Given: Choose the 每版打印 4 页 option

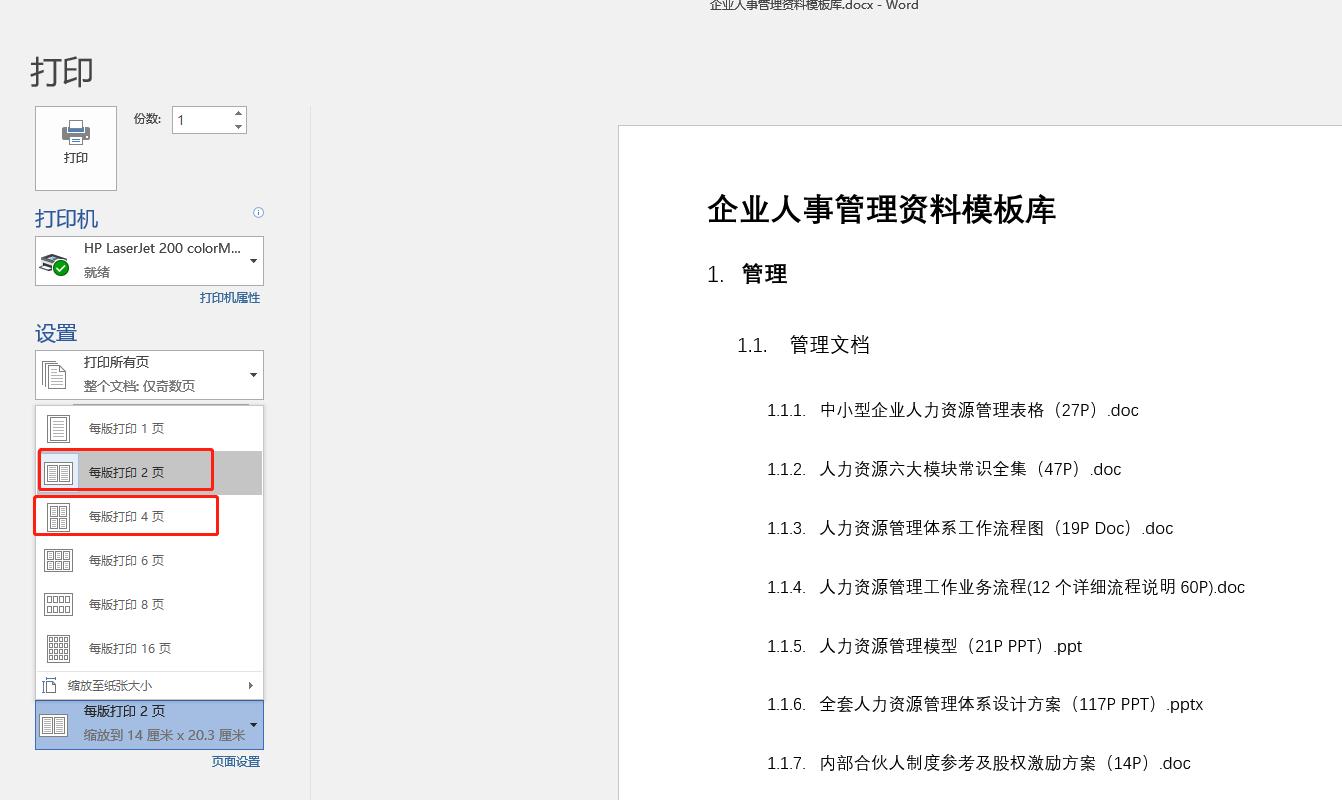Looking at the screenshot, I should click(125, 515).
